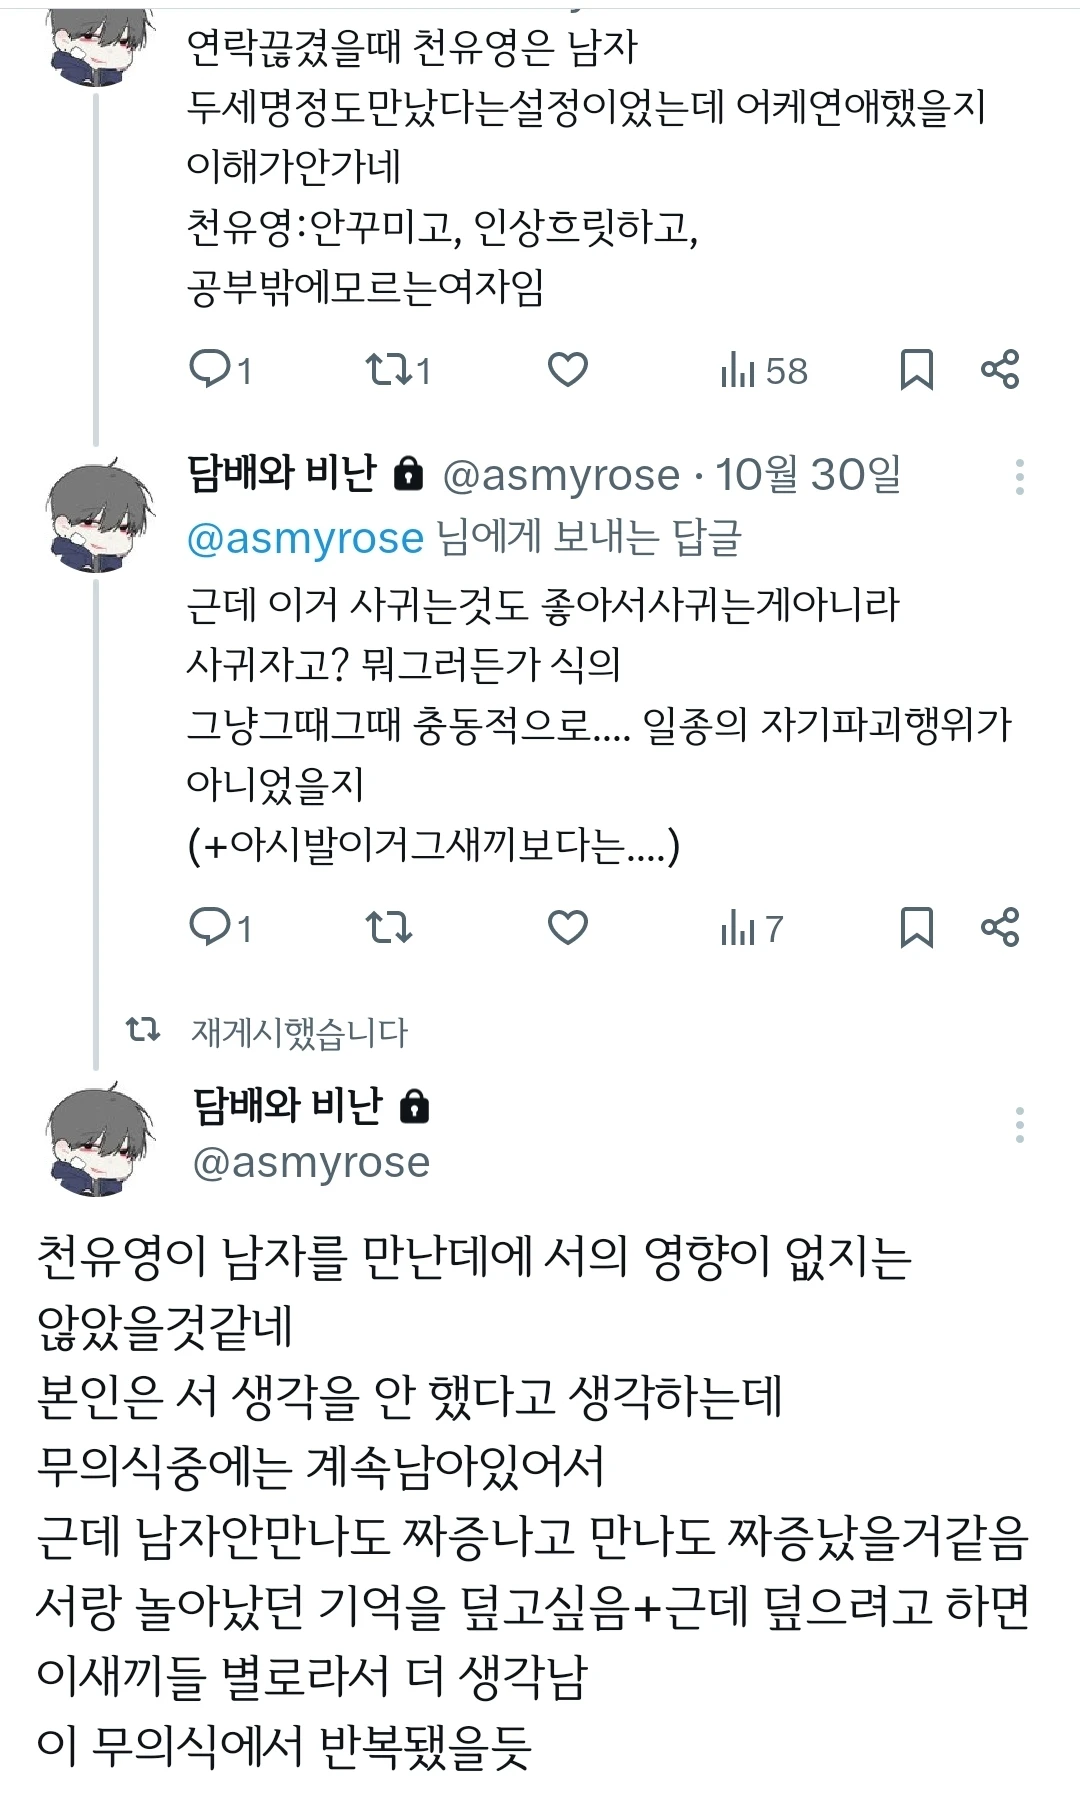Open blue @asmyrose mention link

(x=305, y=539)
